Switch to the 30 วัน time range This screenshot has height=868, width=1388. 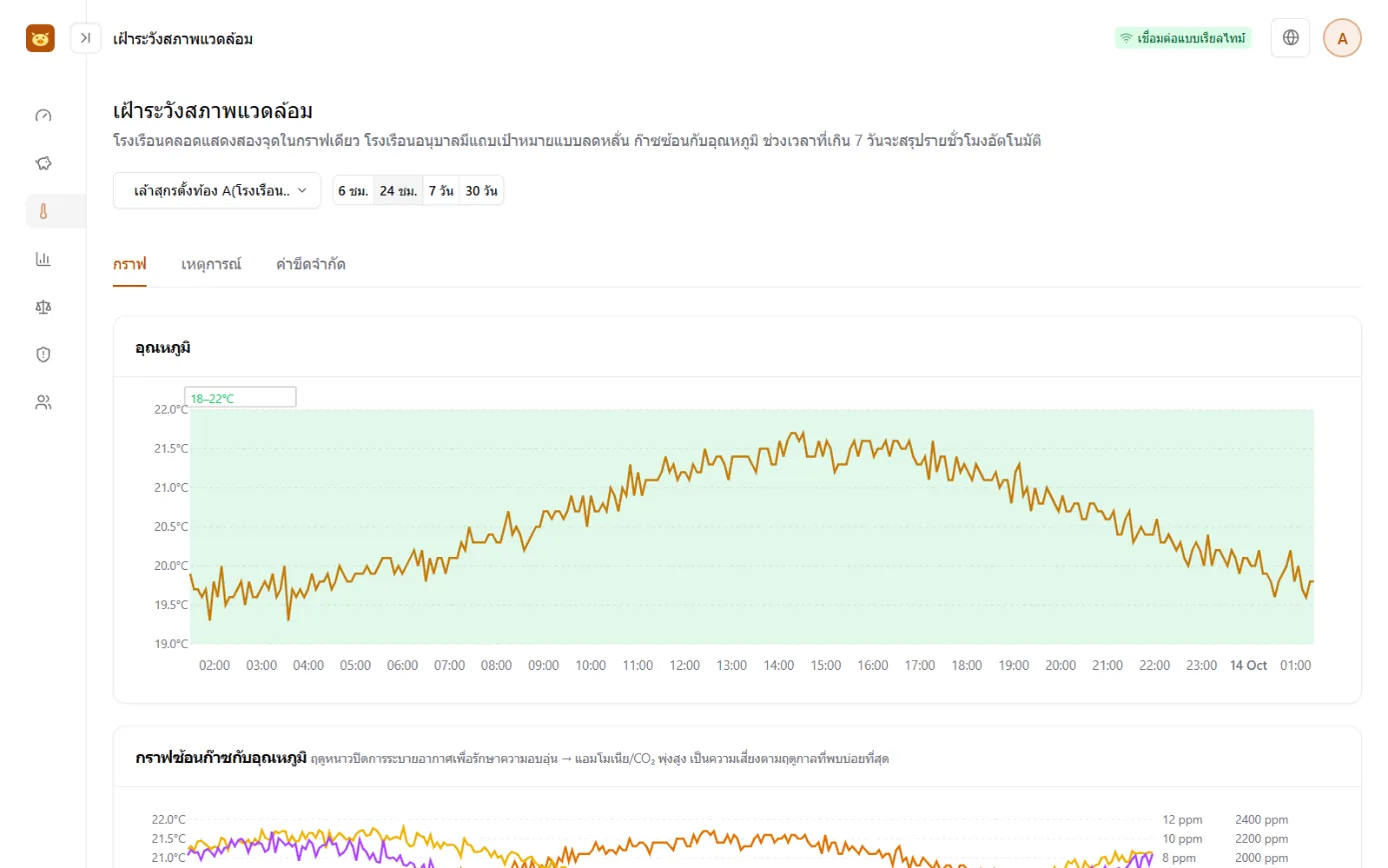coord(482,190)
